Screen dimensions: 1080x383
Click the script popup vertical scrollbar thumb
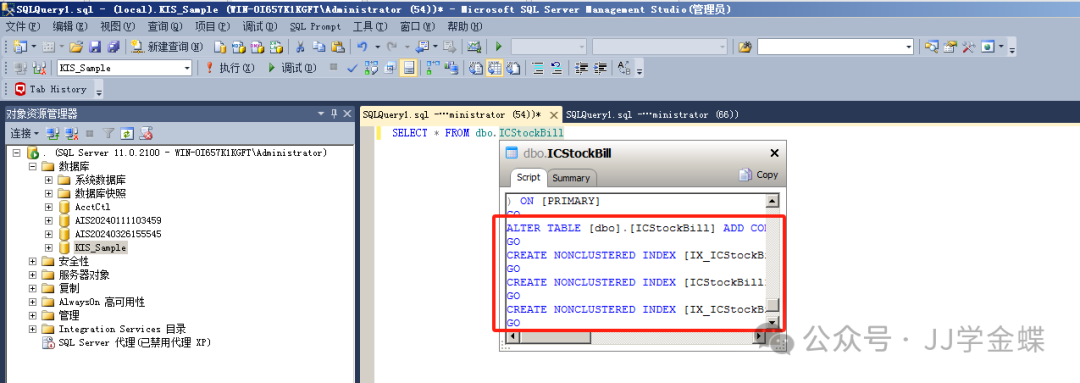[x=773, y=305]
